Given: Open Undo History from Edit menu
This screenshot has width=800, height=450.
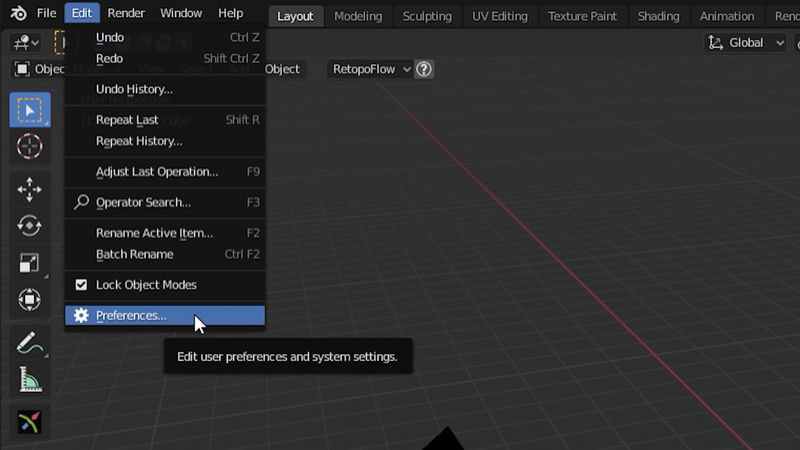Looking at the screenshot, I should click(x=165, y=89).
